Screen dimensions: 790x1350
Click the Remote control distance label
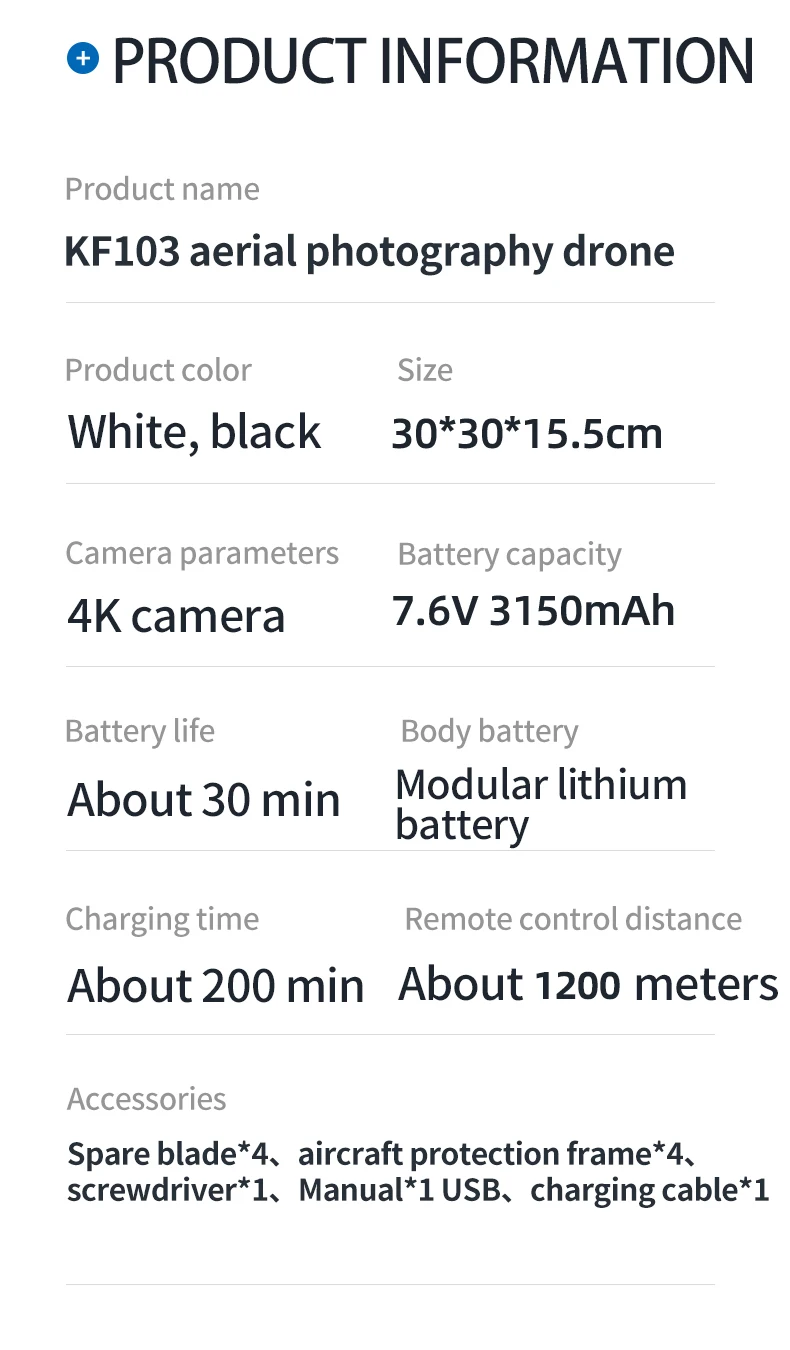click(x=573, y=920)
